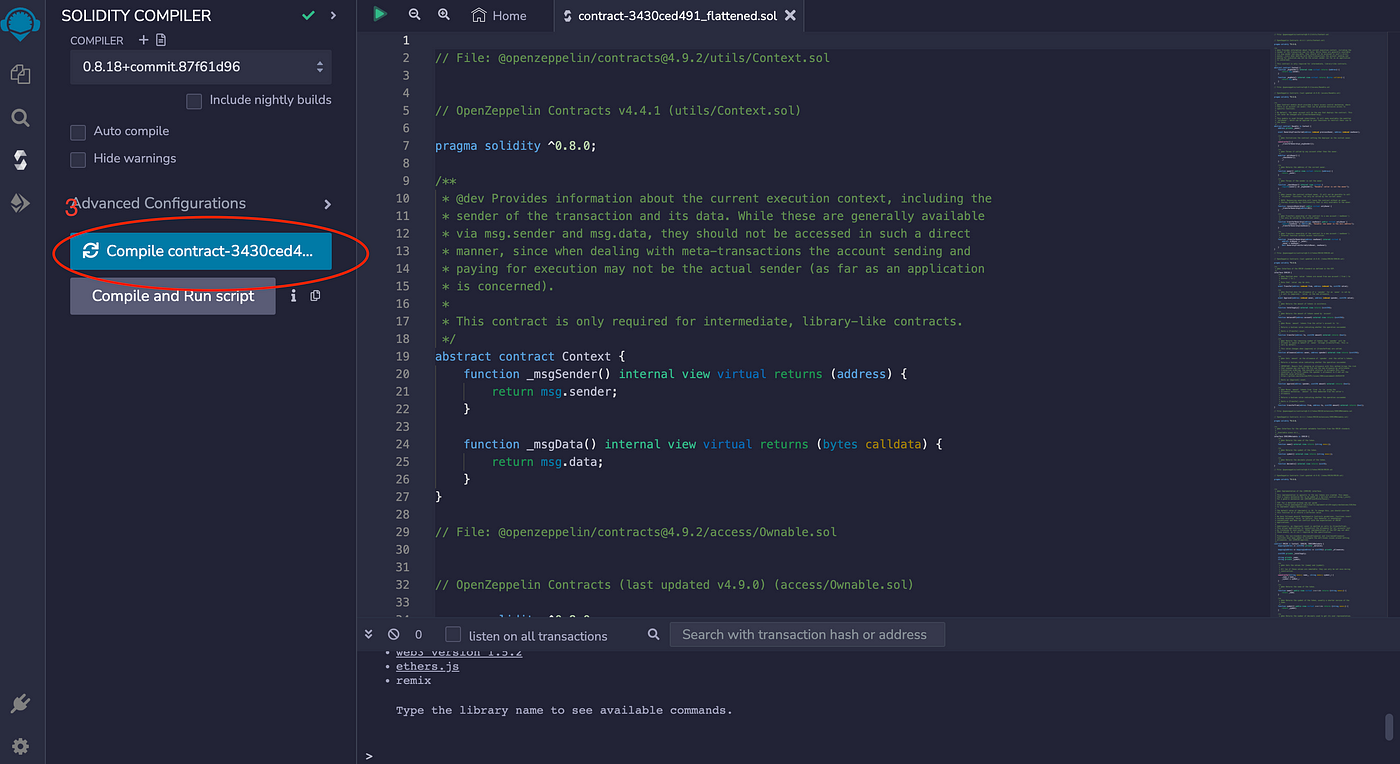Open the Plugin manager
This screenshot has height=764, width=1400.
click(20, 704)
